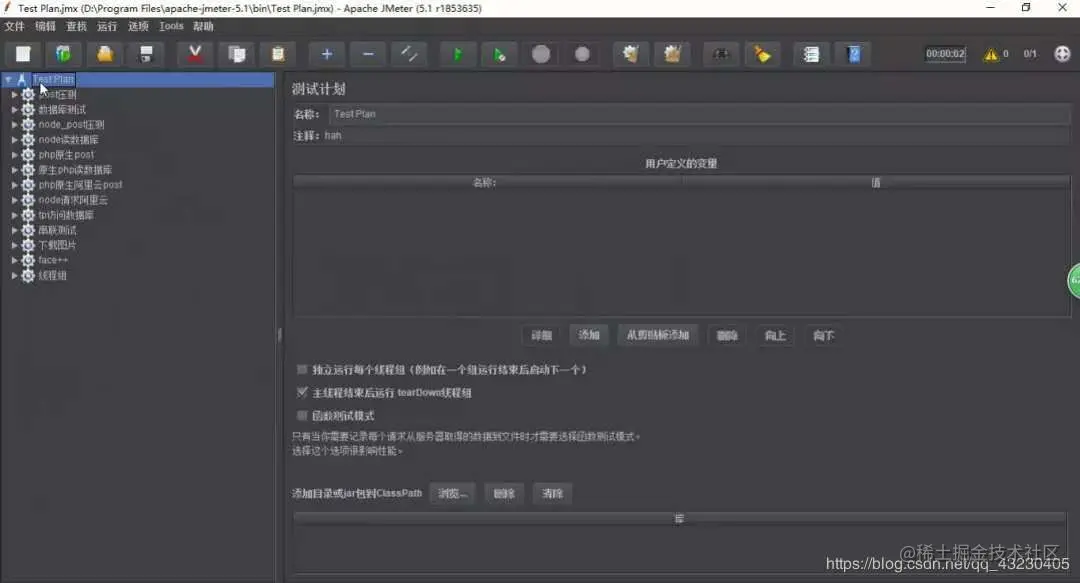Click the 添加 button under variables table
The width and height of the screenshot is (1080, 583).
click(589, 335)
